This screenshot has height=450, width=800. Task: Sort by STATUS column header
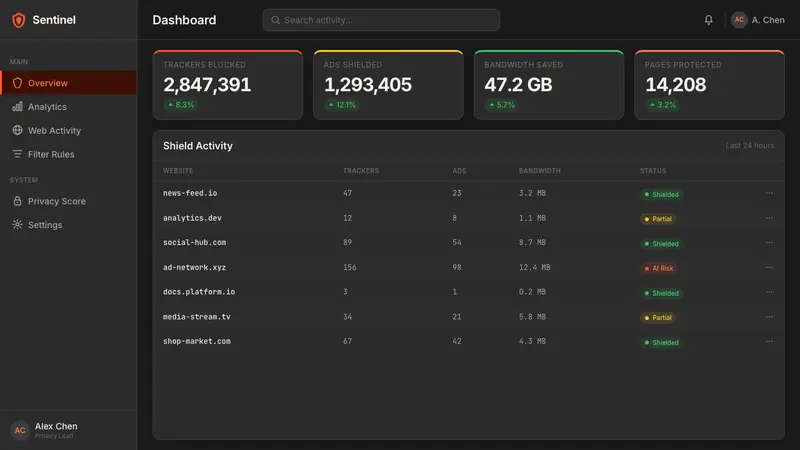(x=653, y=171)
